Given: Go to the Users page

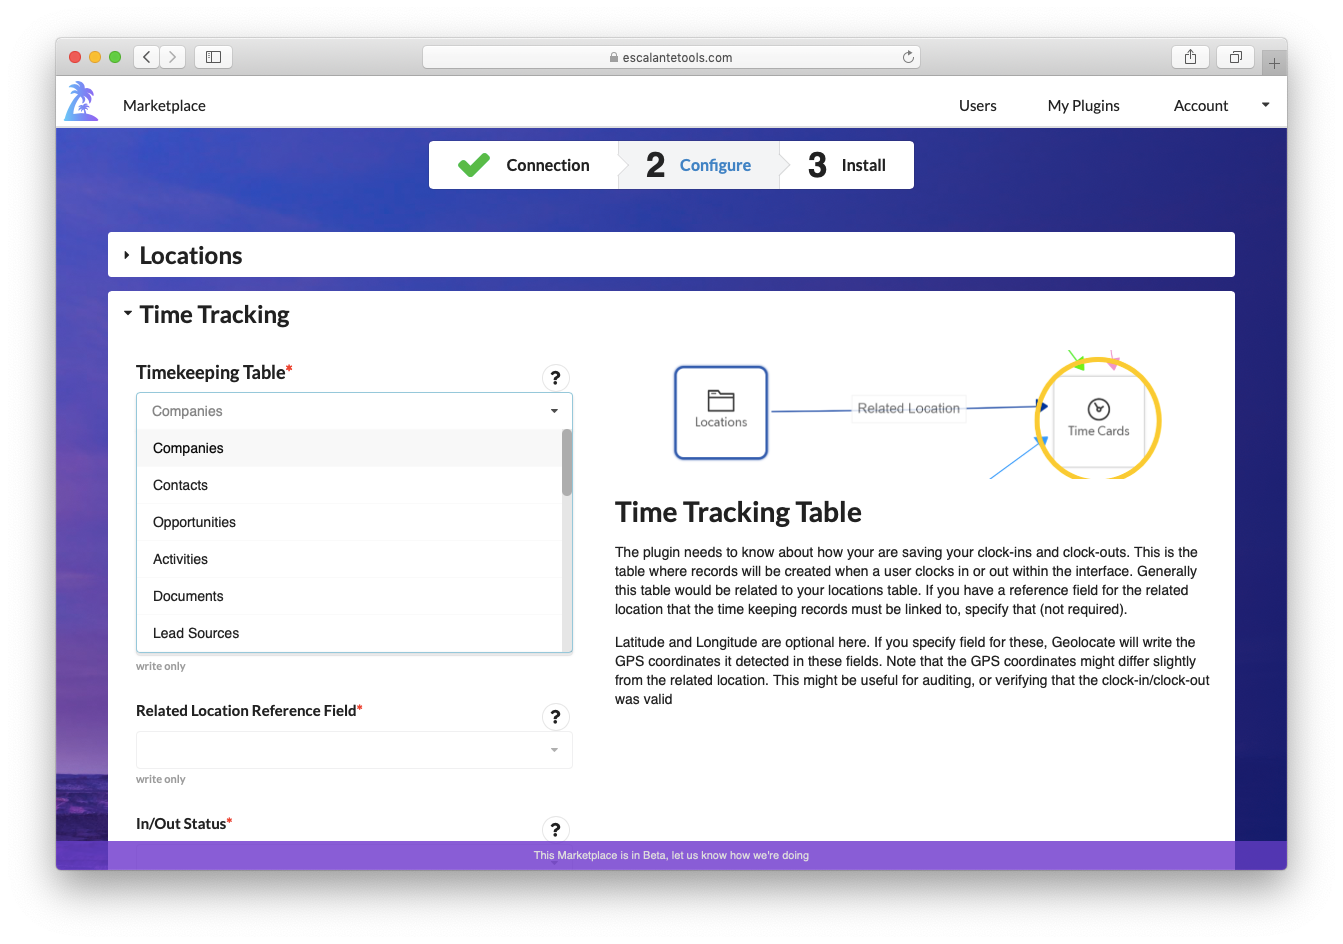Looking at the screenshot, I should point(977,105).
